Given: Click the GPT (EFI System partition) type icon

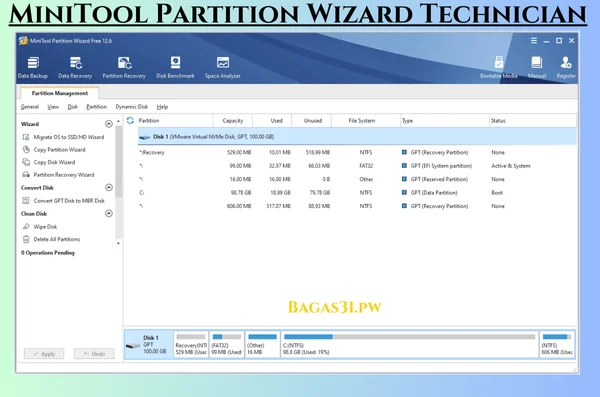Looking at the screenshot, I should [x=404, y=166].
